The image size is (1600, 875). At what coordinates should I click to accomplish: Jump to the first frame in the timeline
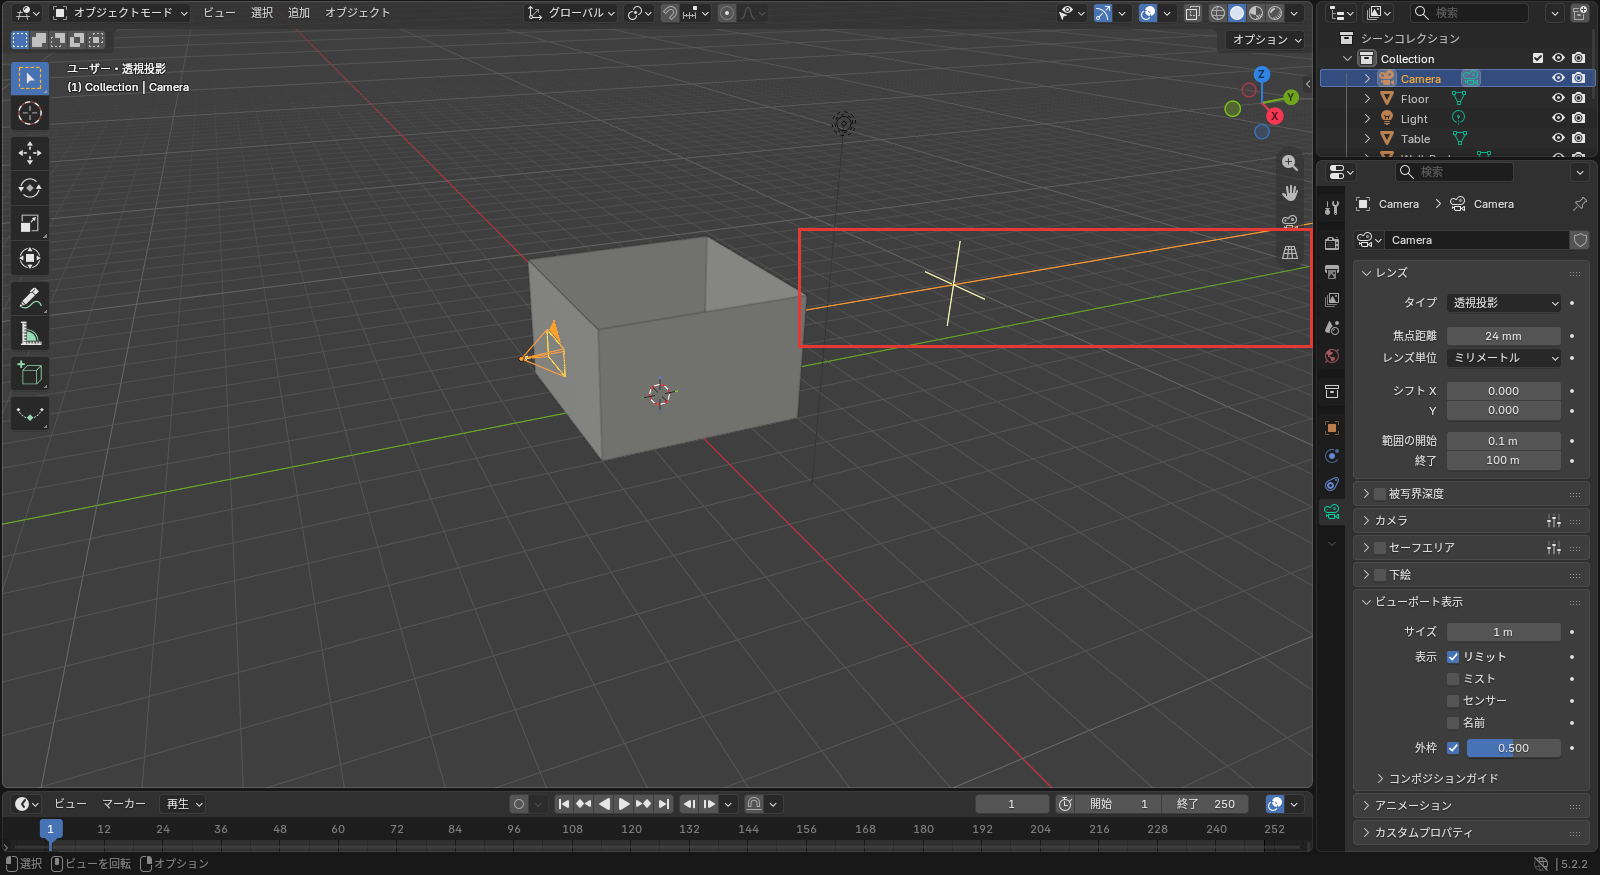tap(564, 804)
